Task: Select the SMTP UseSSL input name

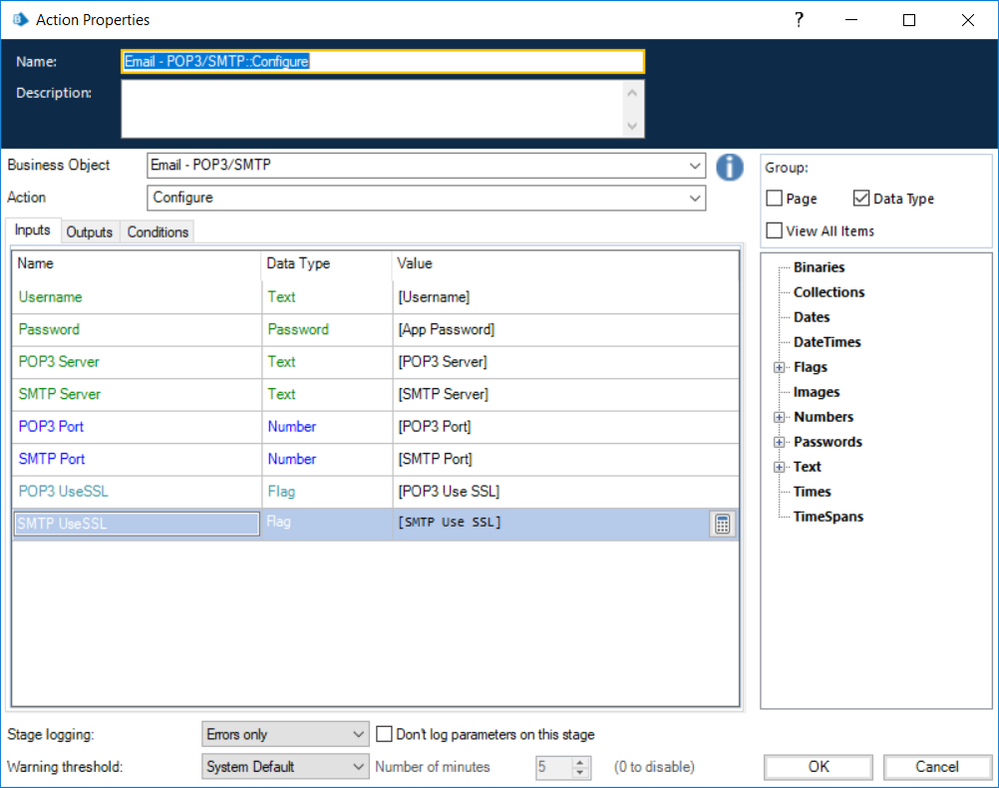Action: point(136,524)
